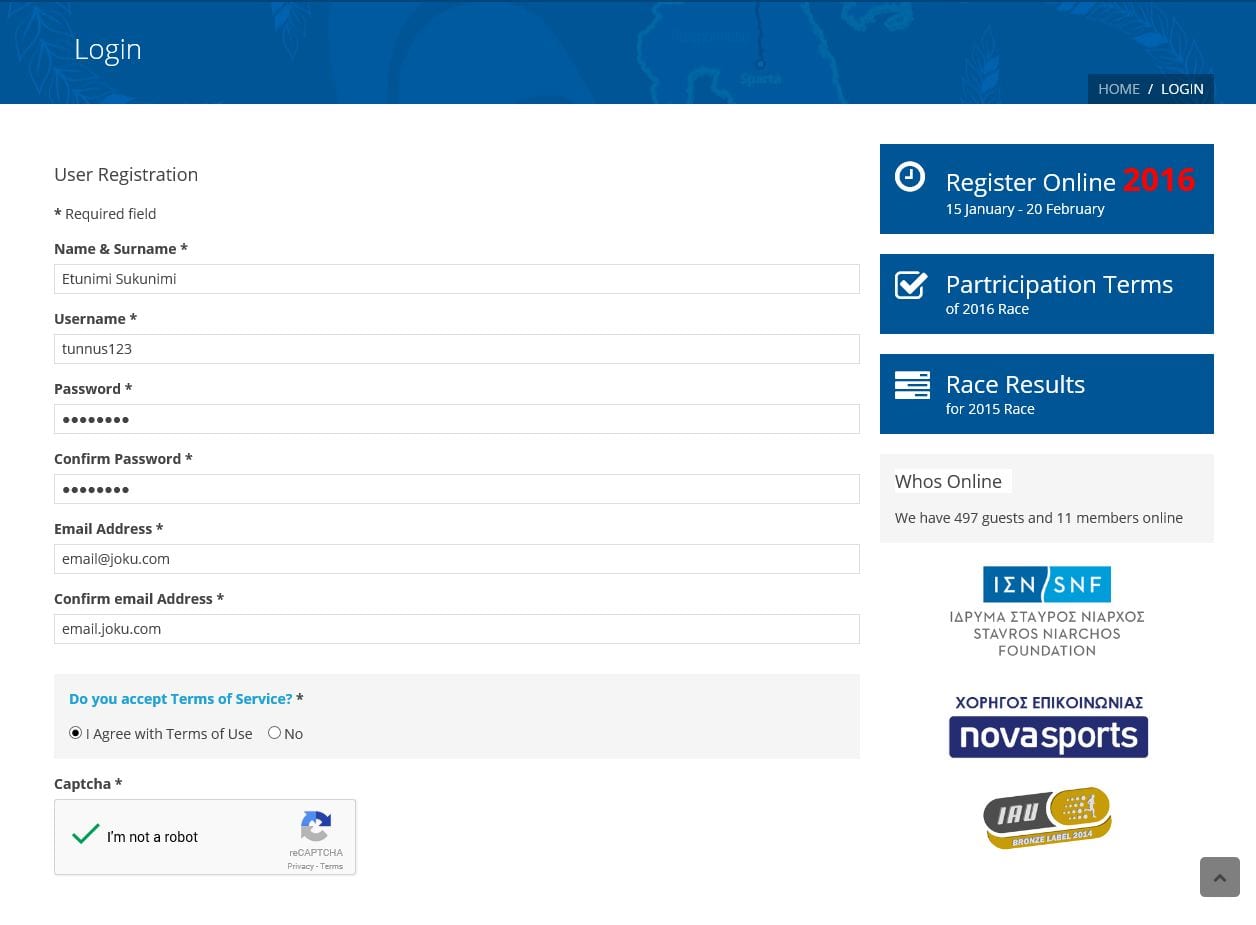Viewport: 1256px width, 925px height.
Task: Select "I Agree with Terms of Use" radio
Action: pyautogui.click(x=76, y=733)
